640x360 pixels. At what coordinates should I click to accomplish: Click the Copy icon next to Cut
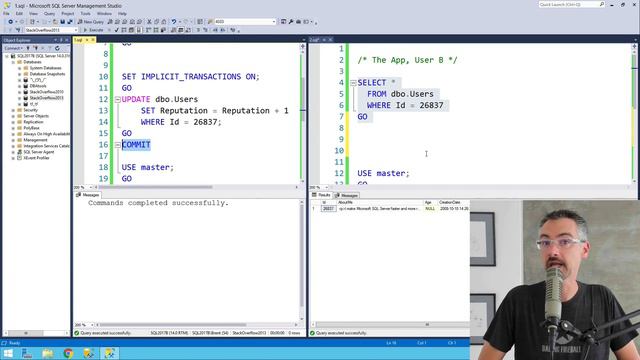click(157, 22)
